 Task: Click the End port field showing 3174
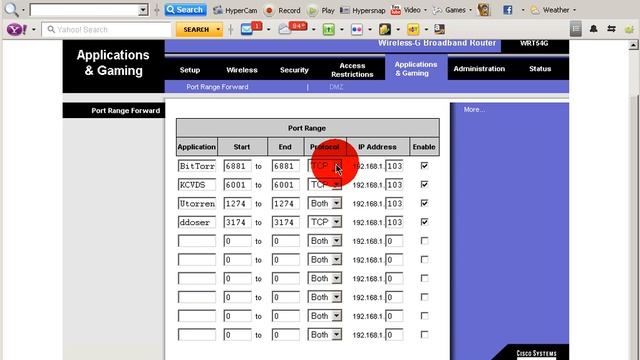(286, 222)
